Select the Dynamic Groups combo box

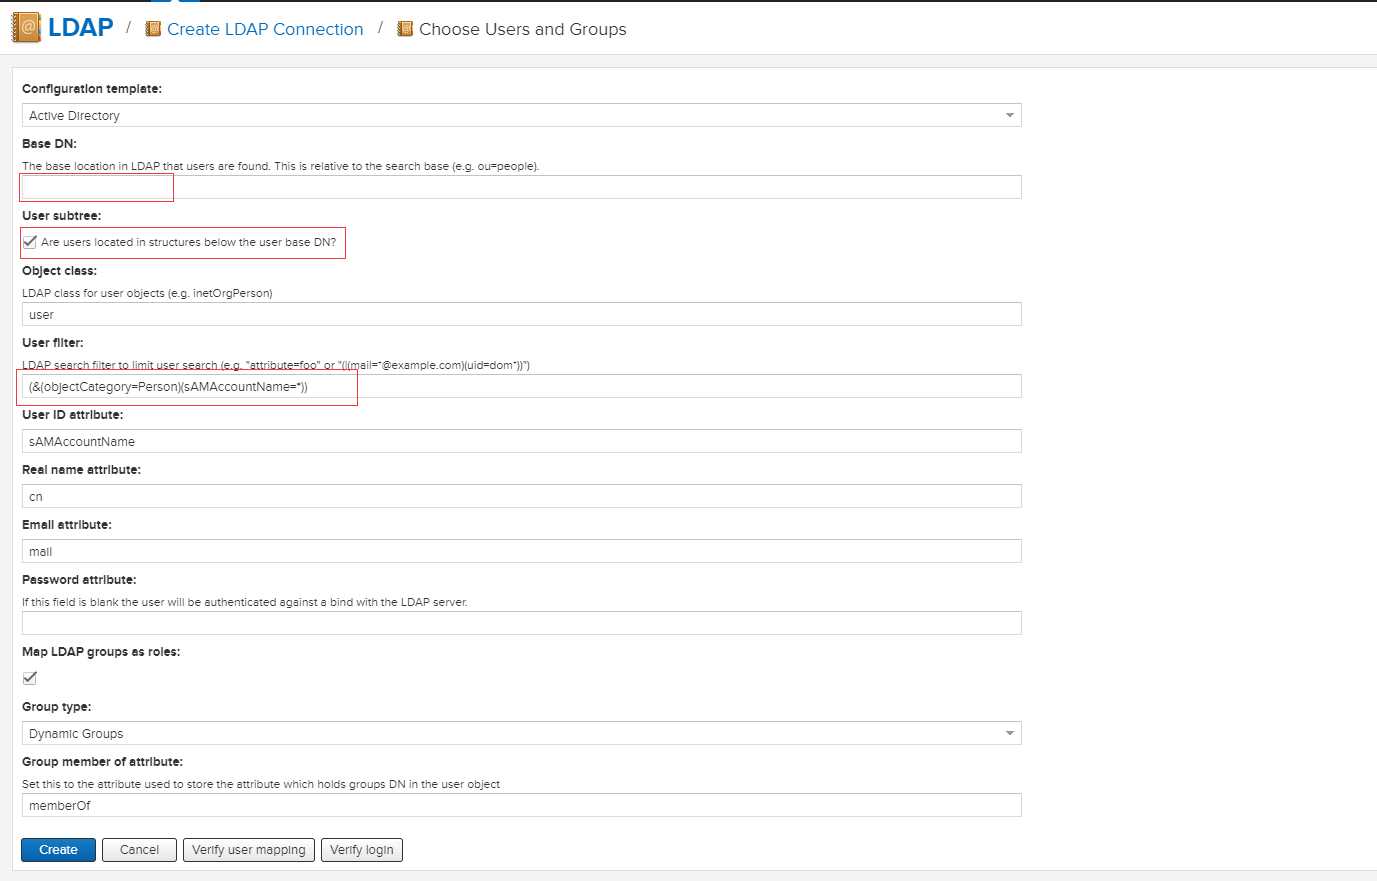pos(521,733)
